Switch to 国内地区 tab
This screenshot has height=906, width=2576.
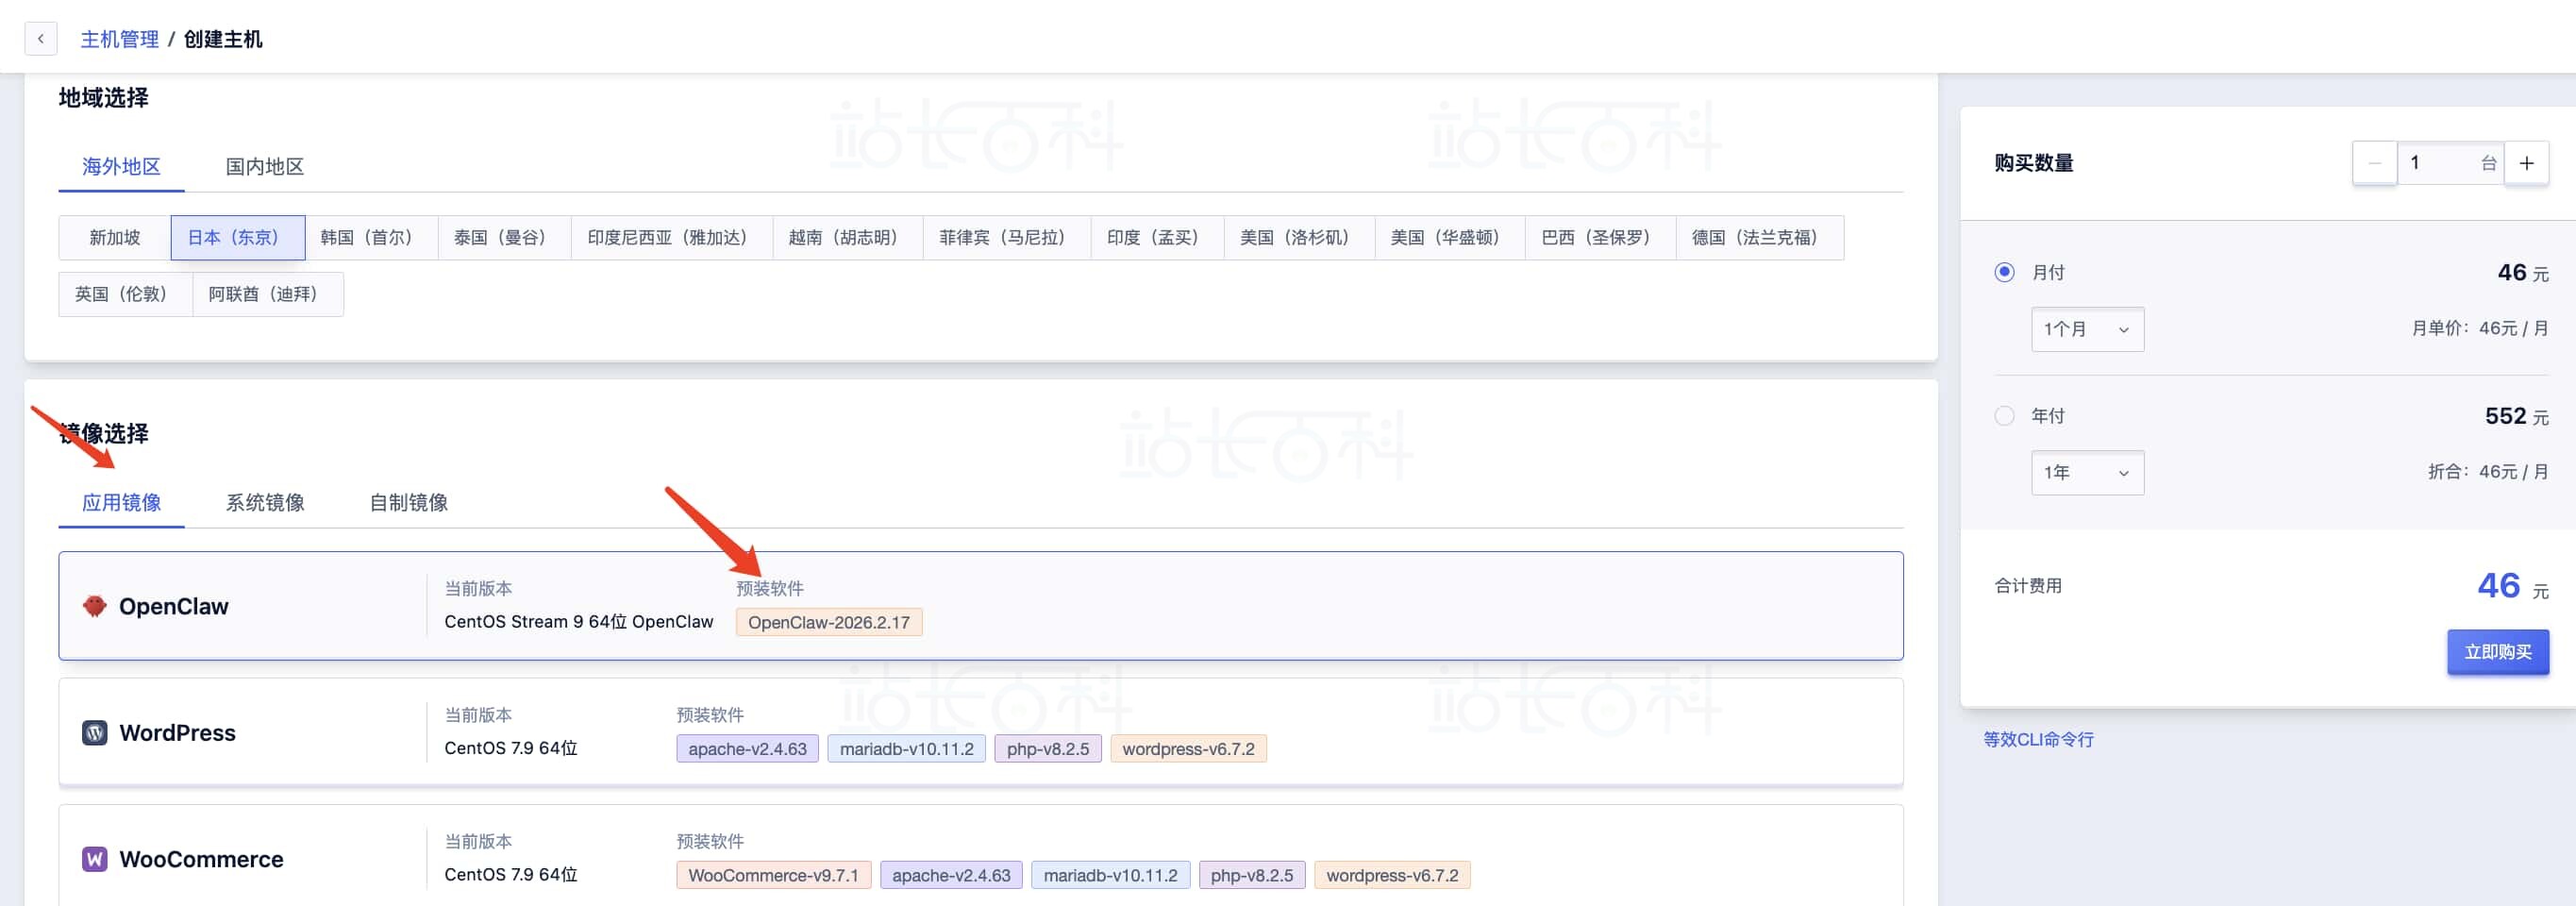(x=264, y=166)
